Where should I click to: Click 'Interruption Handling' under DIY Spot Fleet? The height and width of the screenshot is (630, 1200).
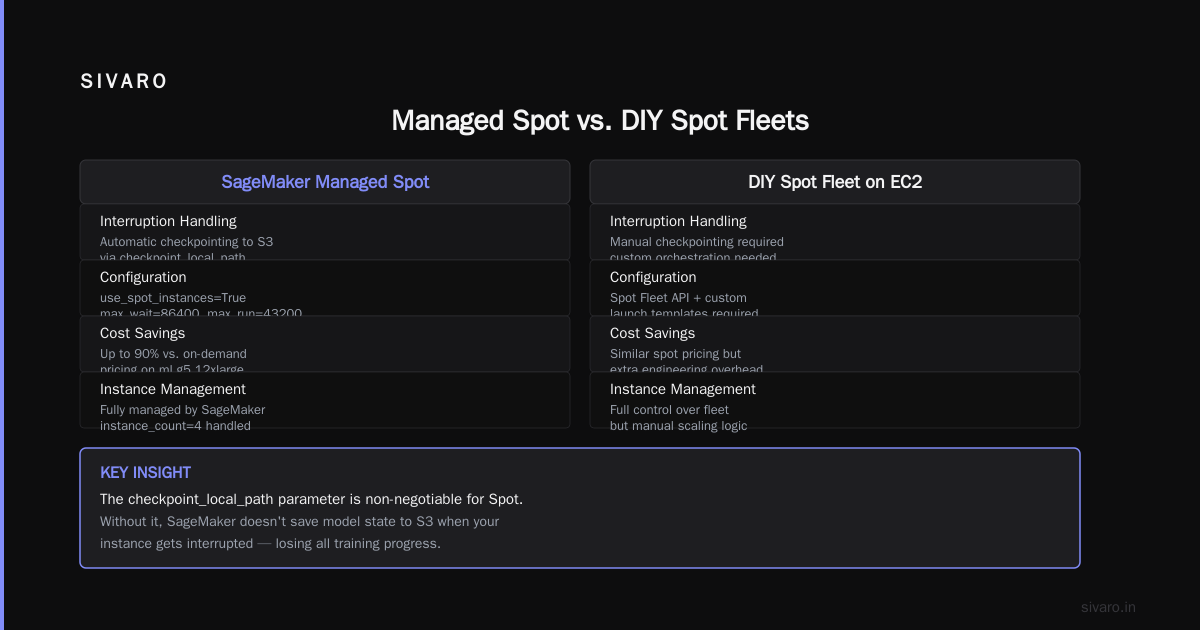(x=678, y=221)
